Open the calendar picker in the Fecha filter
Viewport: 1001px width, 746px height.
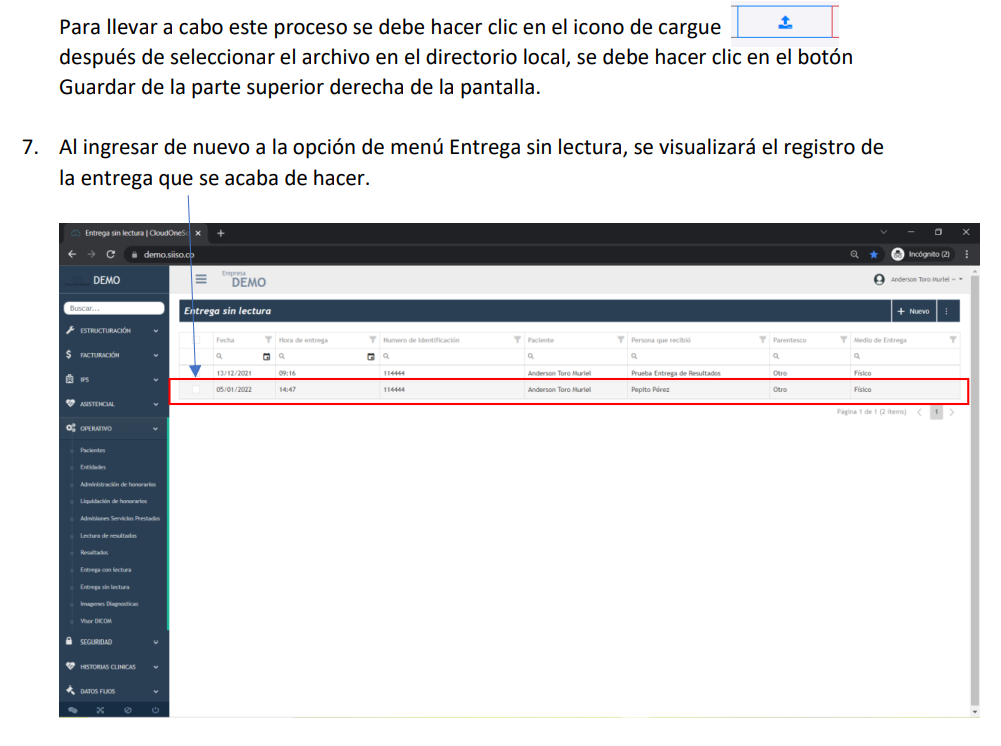[x=267, y=356]
